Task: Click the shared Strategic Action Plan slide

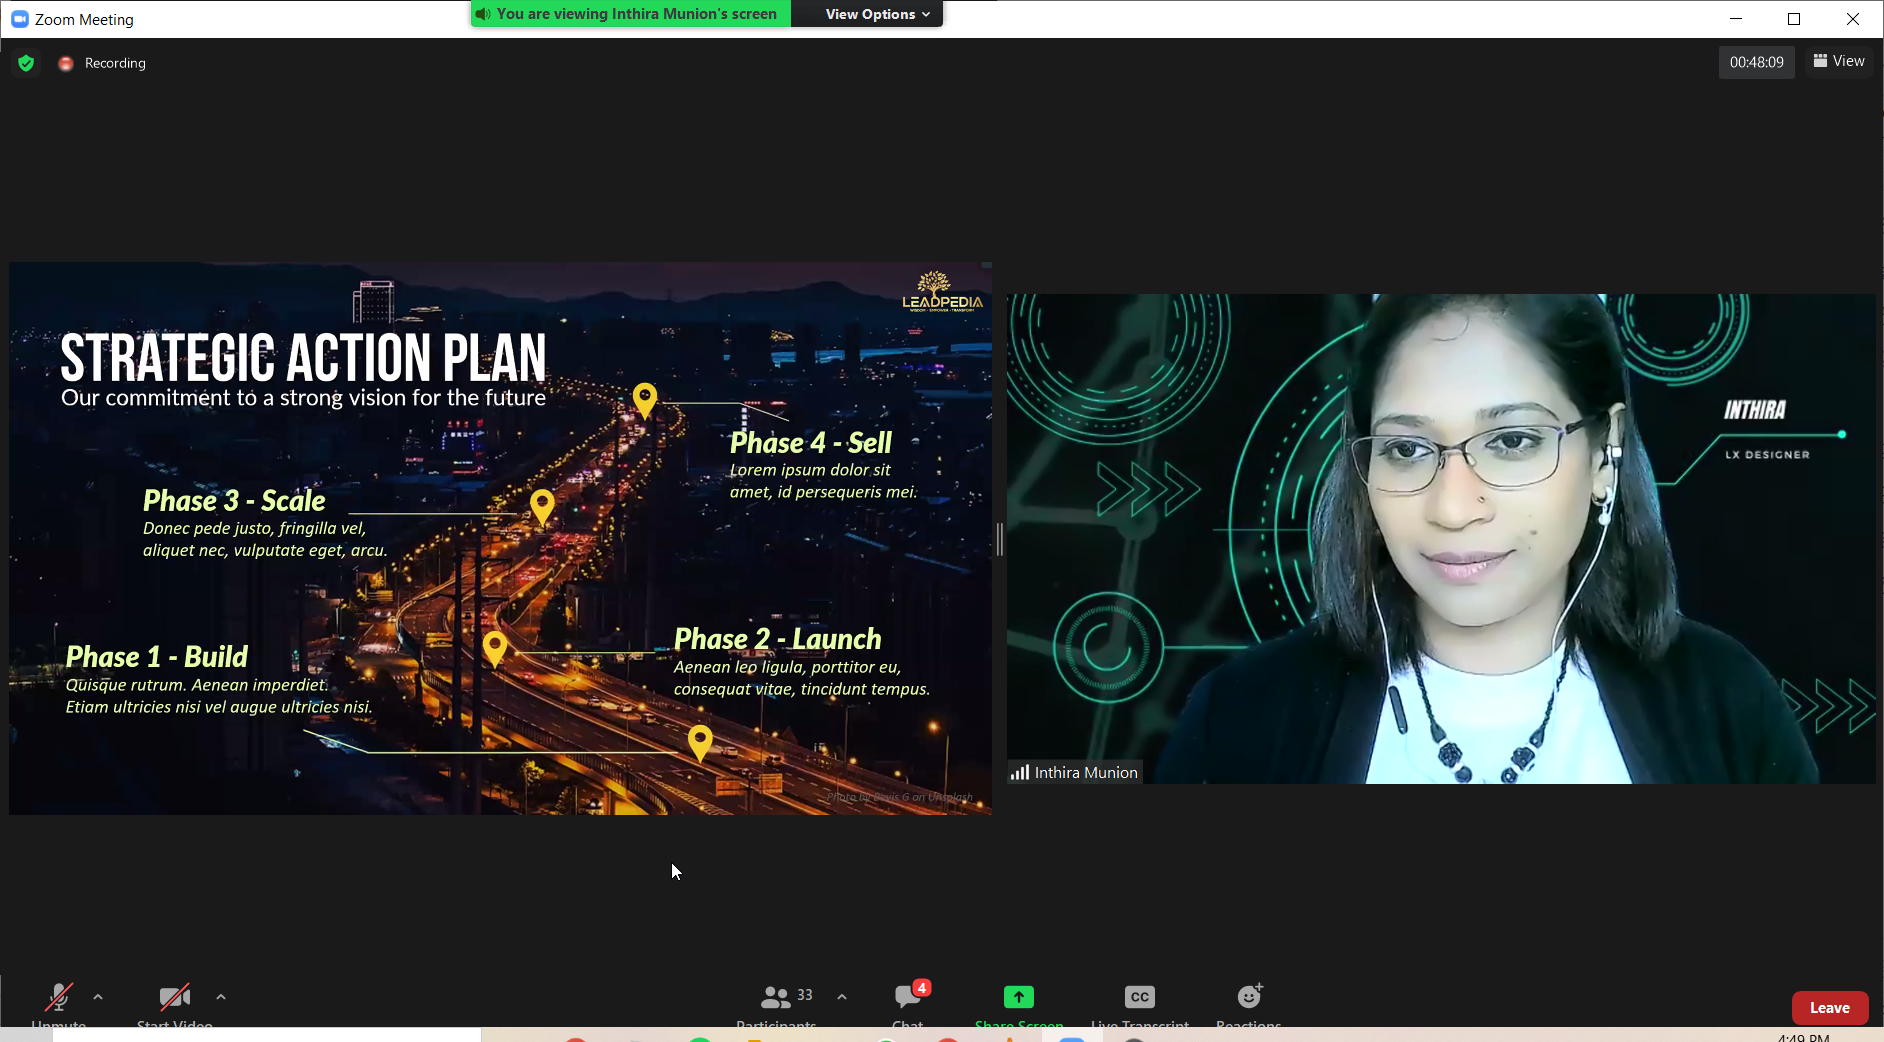Action: pos(501,538)
